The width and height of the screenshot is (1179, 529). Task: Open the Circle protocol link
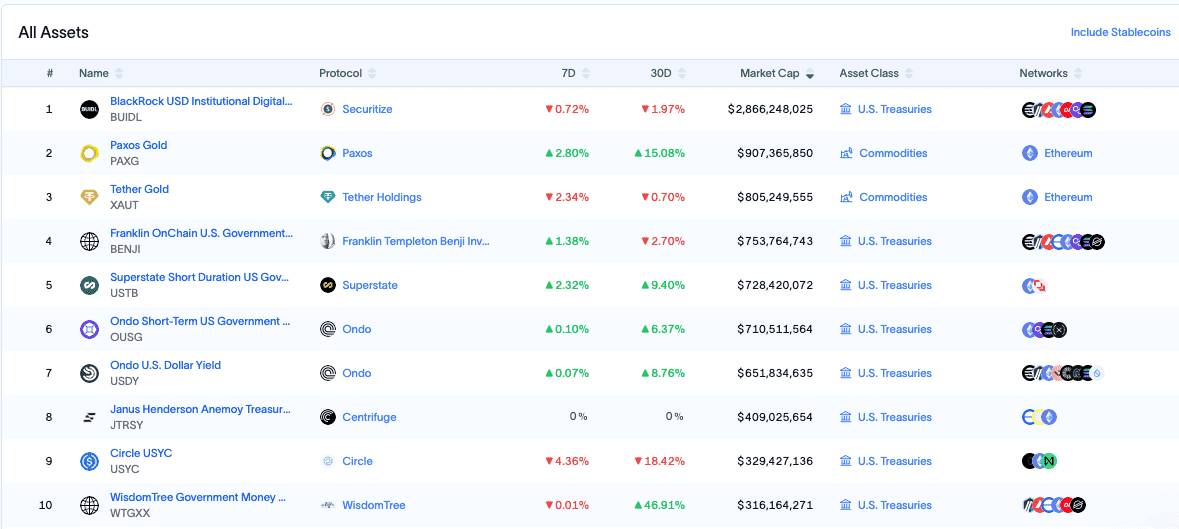tap(357, 461)
